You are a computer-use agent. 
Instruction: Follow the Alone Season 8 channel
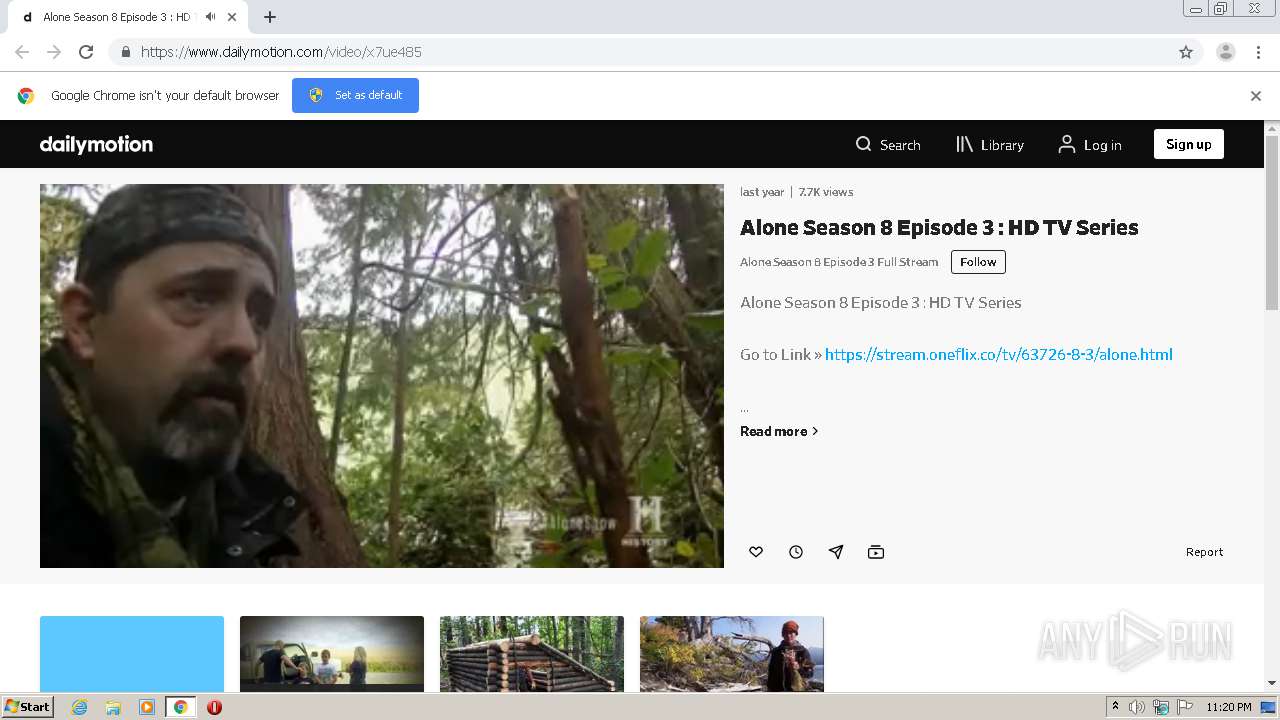(978, 262)
